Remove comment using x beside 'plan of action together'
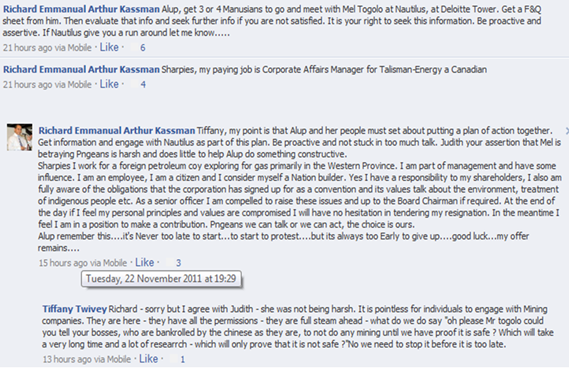569x368 pixels. click(566, 131)
